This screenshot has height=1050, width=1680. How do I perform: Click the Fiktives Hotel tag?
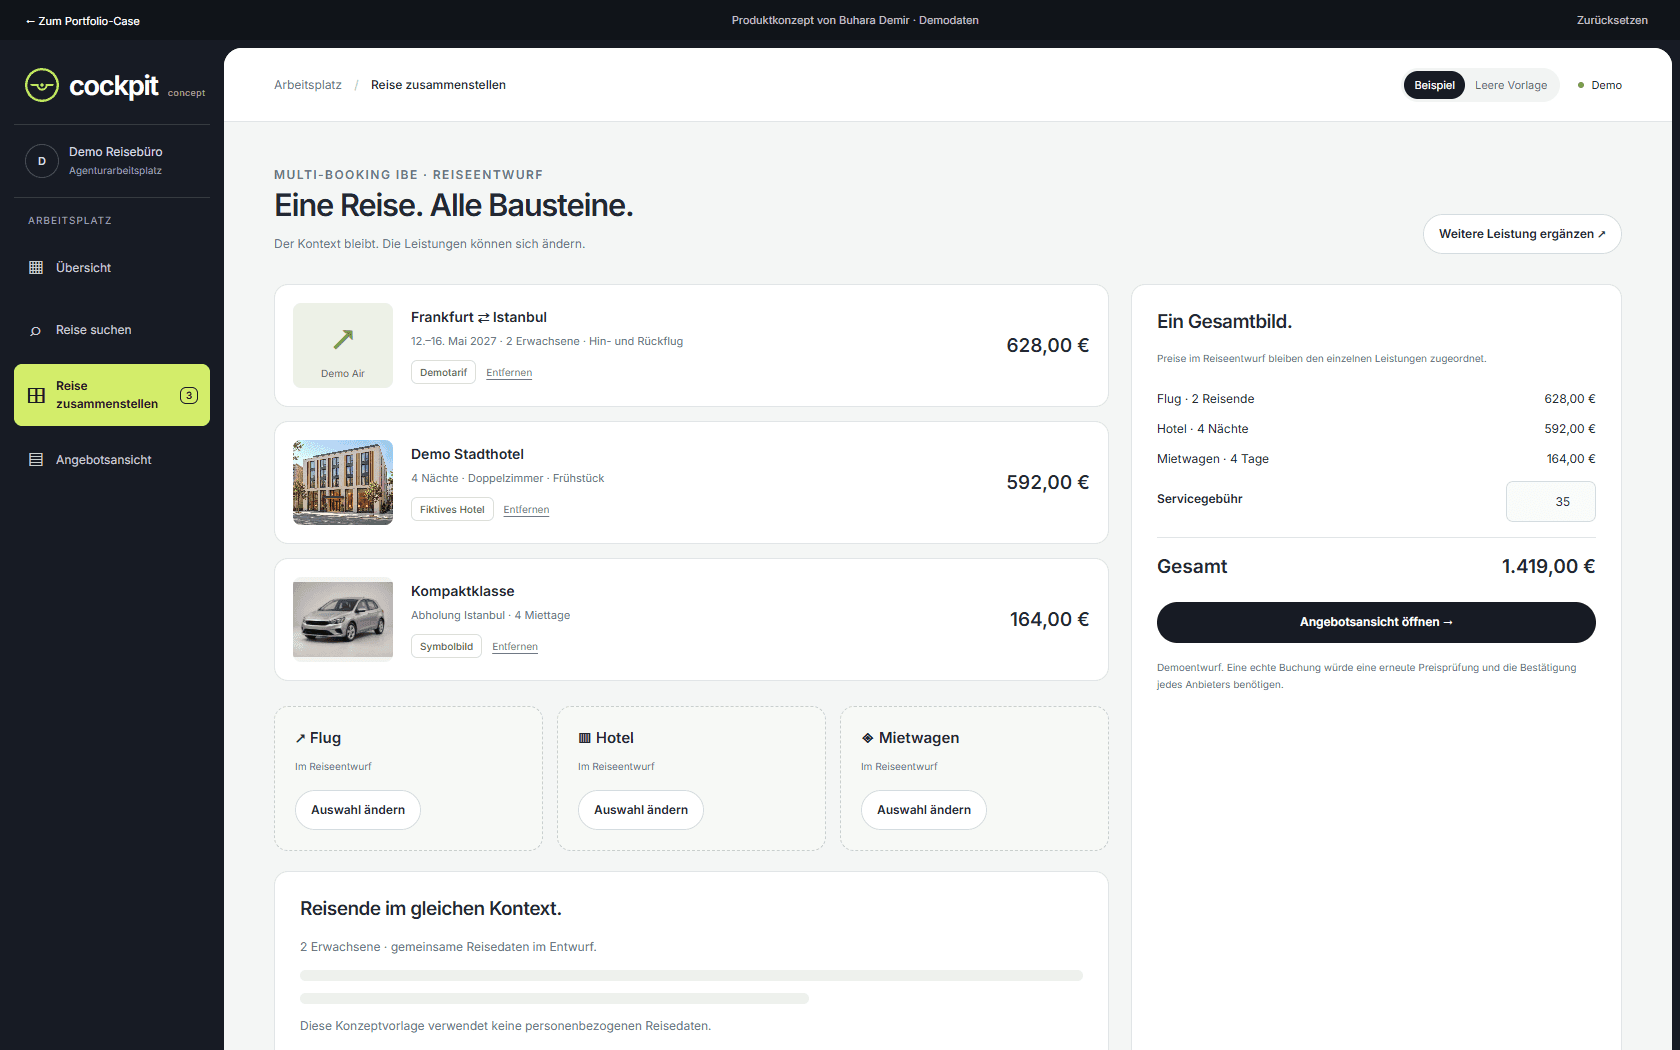tap(452, 509)
